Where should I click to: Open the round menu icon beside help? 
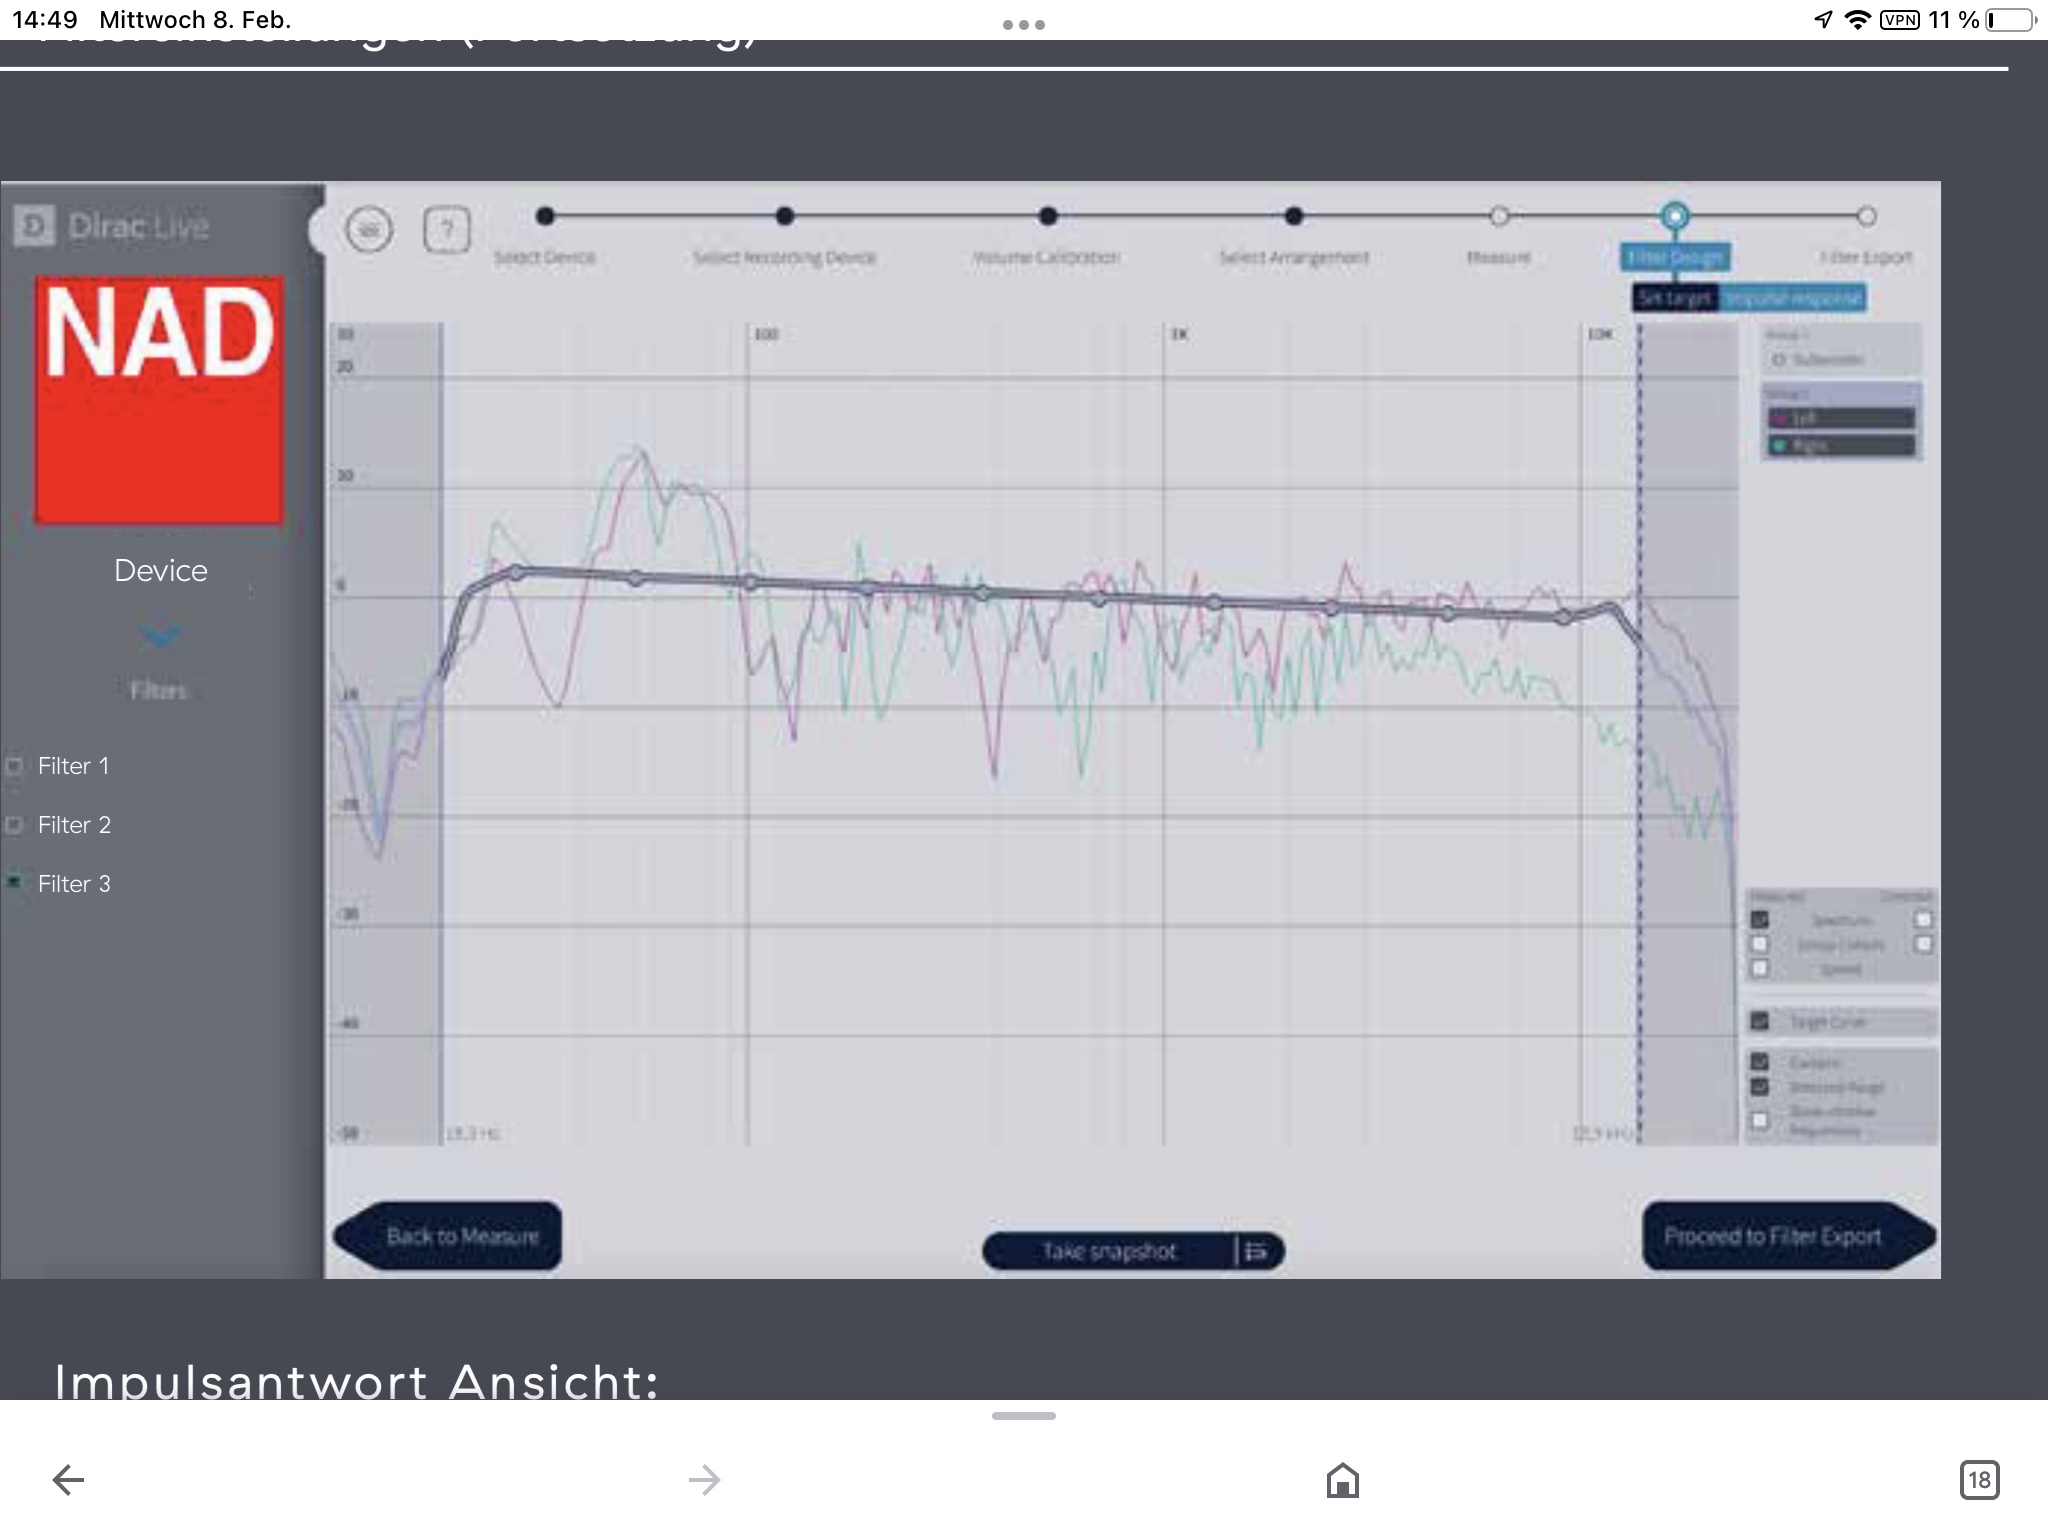tap(369, 230)
